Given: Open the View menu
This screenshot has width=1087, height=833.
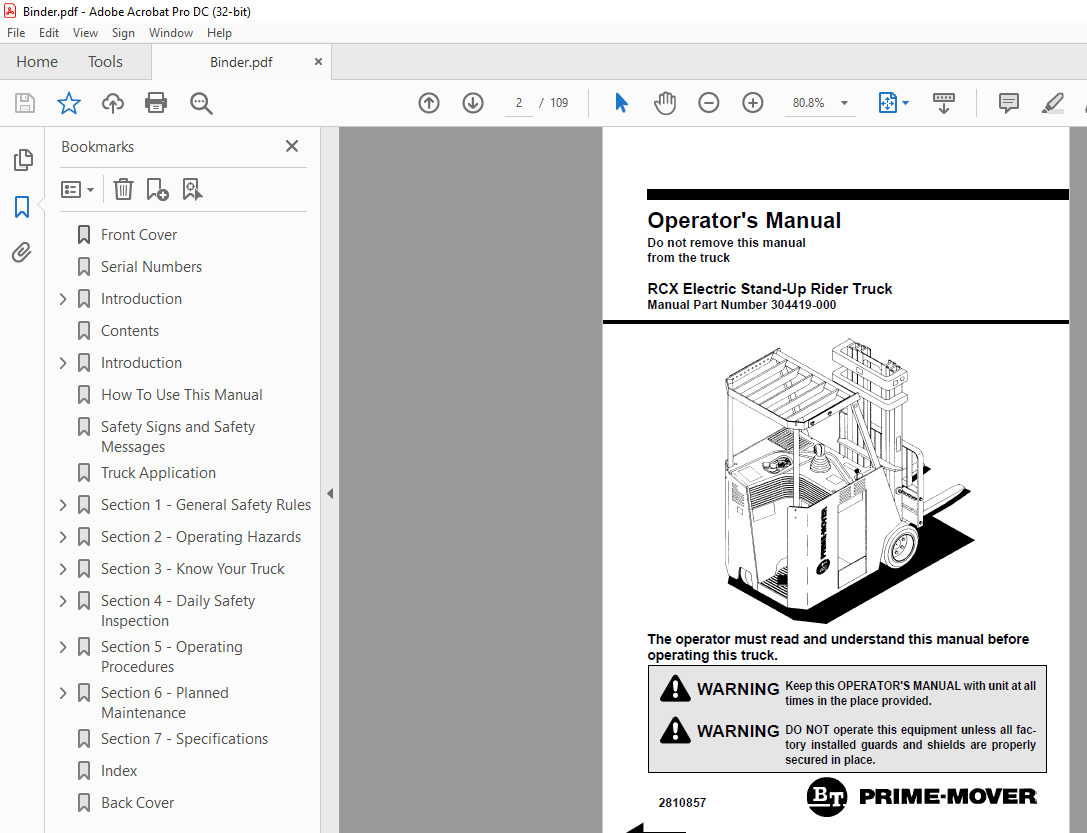Looking at the screenshot, I should (85, 33).
